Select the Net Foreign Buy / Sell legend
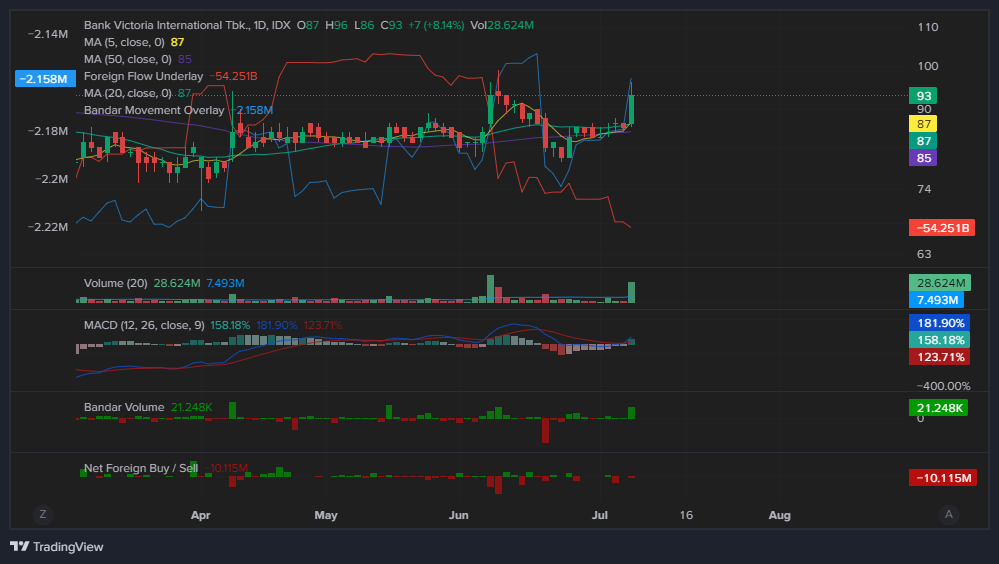The height and width of the screenshot is (564, 999). point(141,468)
